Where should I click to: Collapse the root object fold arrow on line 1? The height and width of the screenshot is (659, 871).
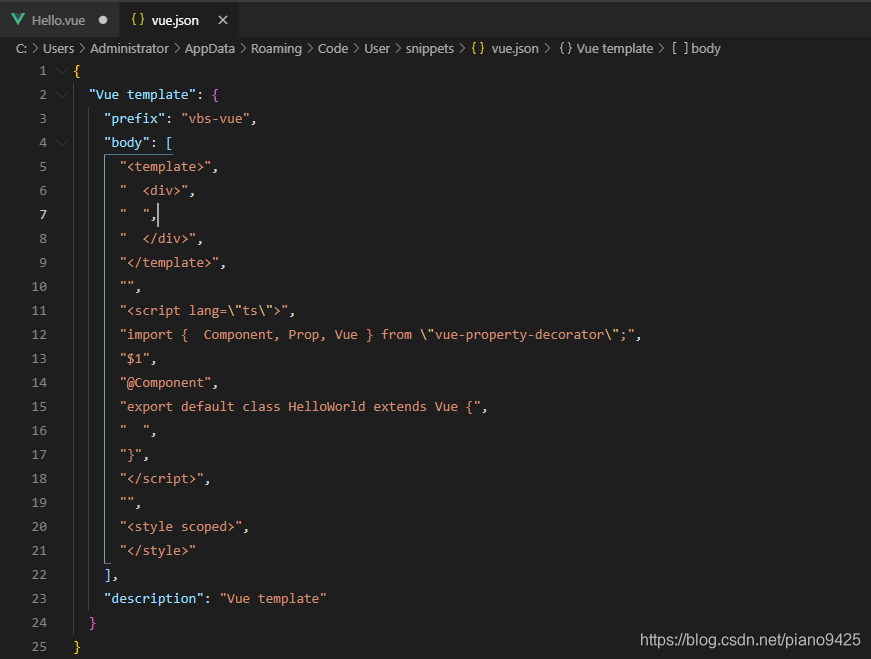(x=61, y=70)
